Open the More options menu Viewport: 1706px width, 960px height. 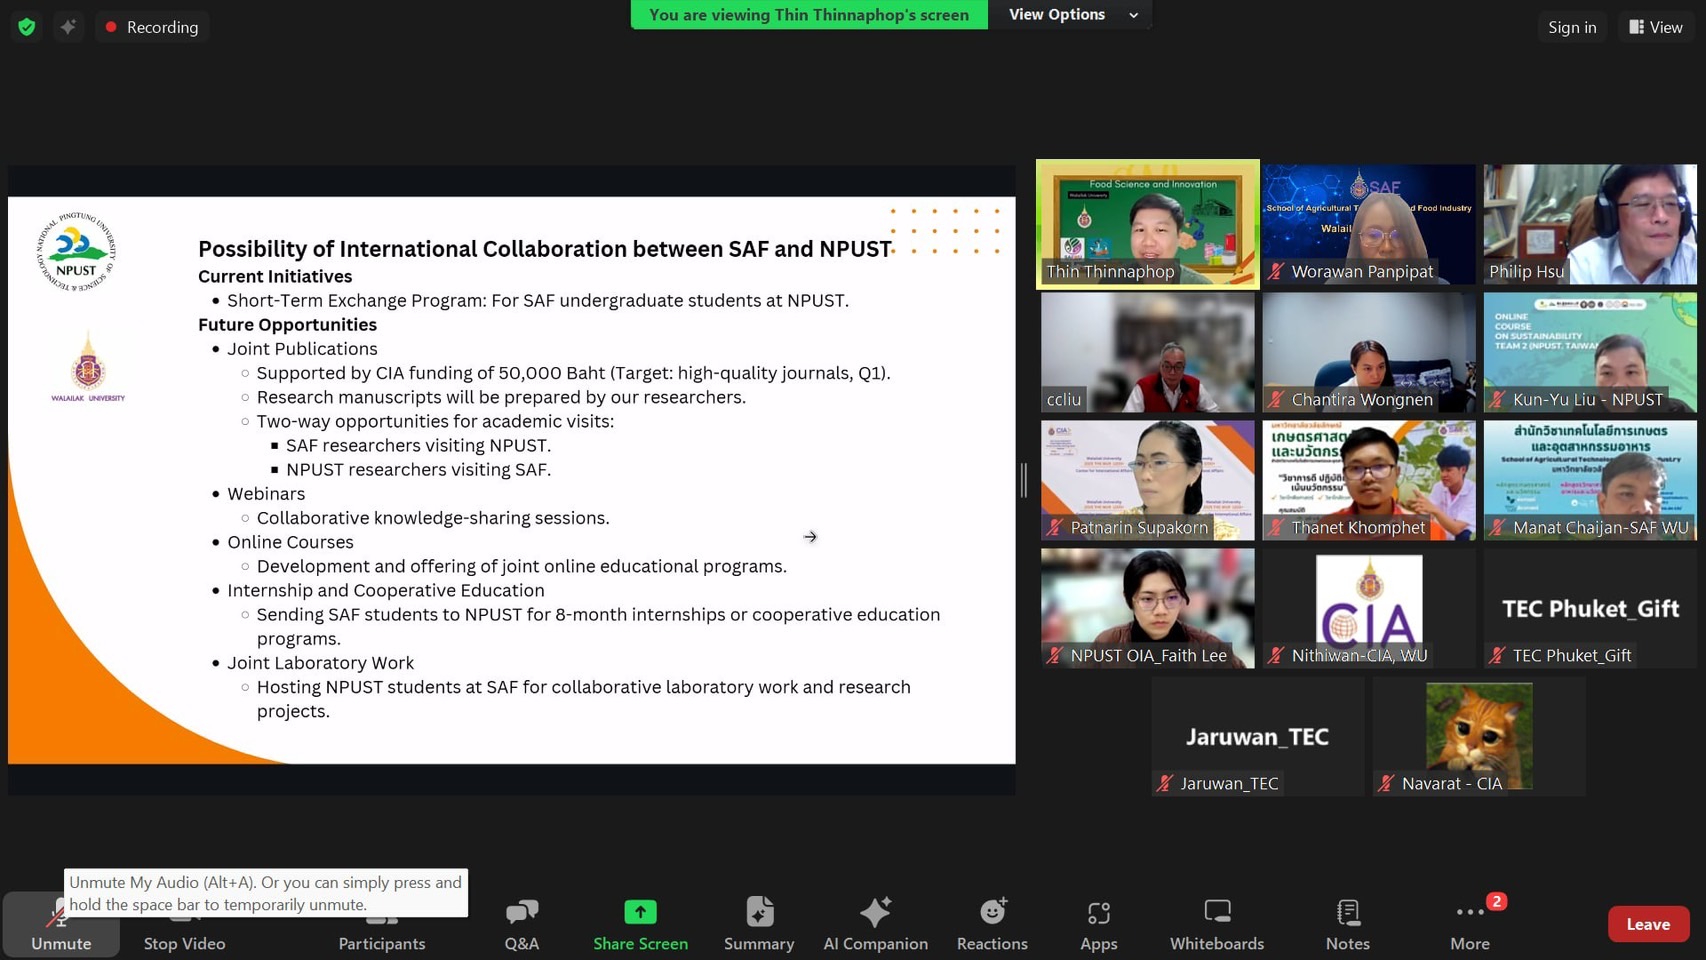pyautogui.click(x=1469, y=923)
